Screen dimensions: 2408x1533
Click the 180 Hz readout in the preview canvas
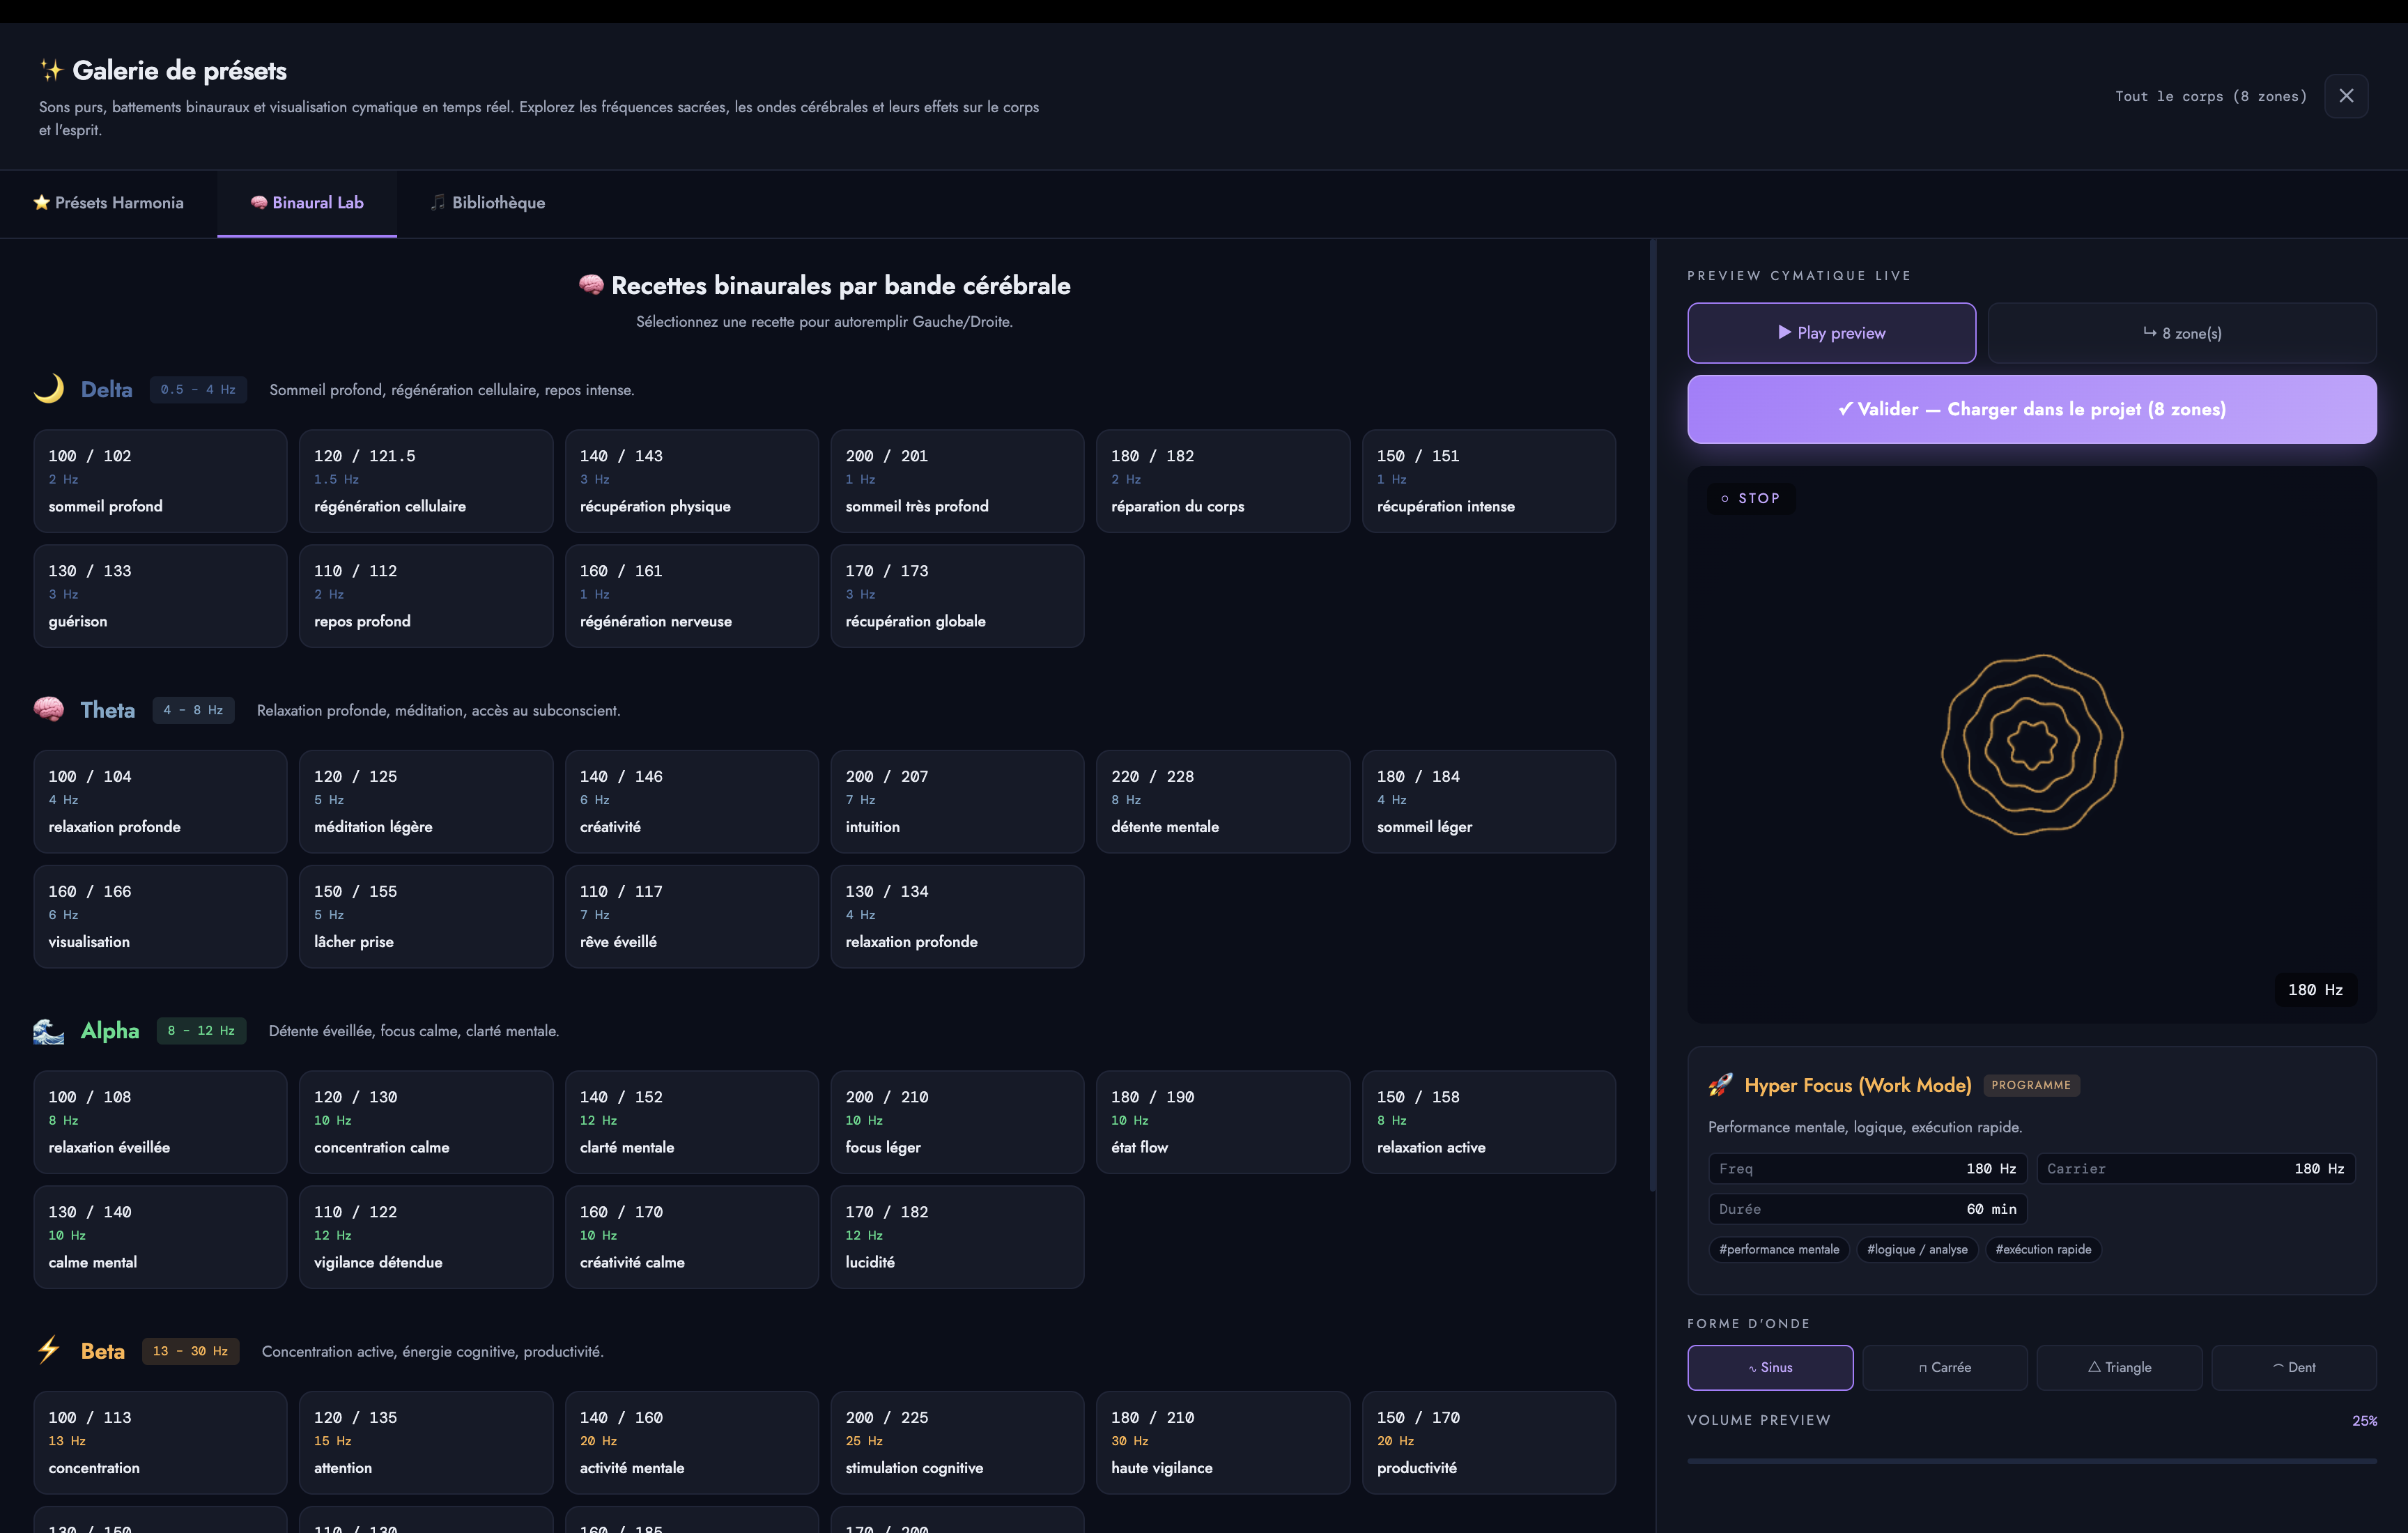2315,990
